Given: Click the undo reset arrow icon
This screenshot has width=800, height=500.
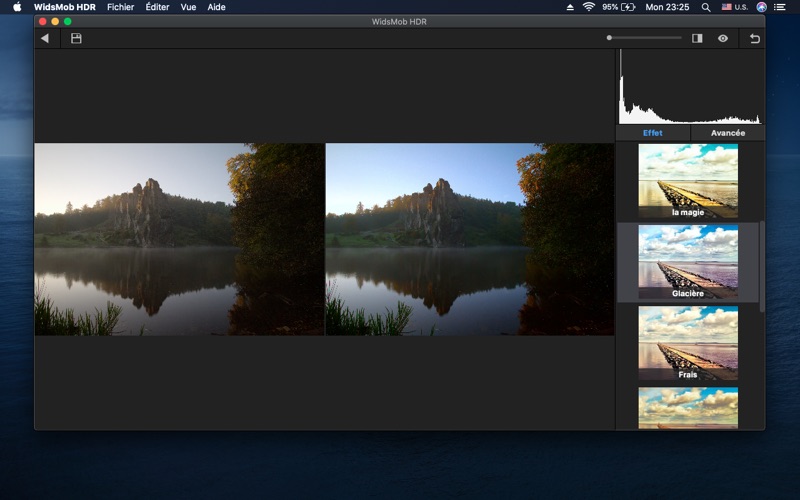Looking at the screenshot, I should click(755, 38).
